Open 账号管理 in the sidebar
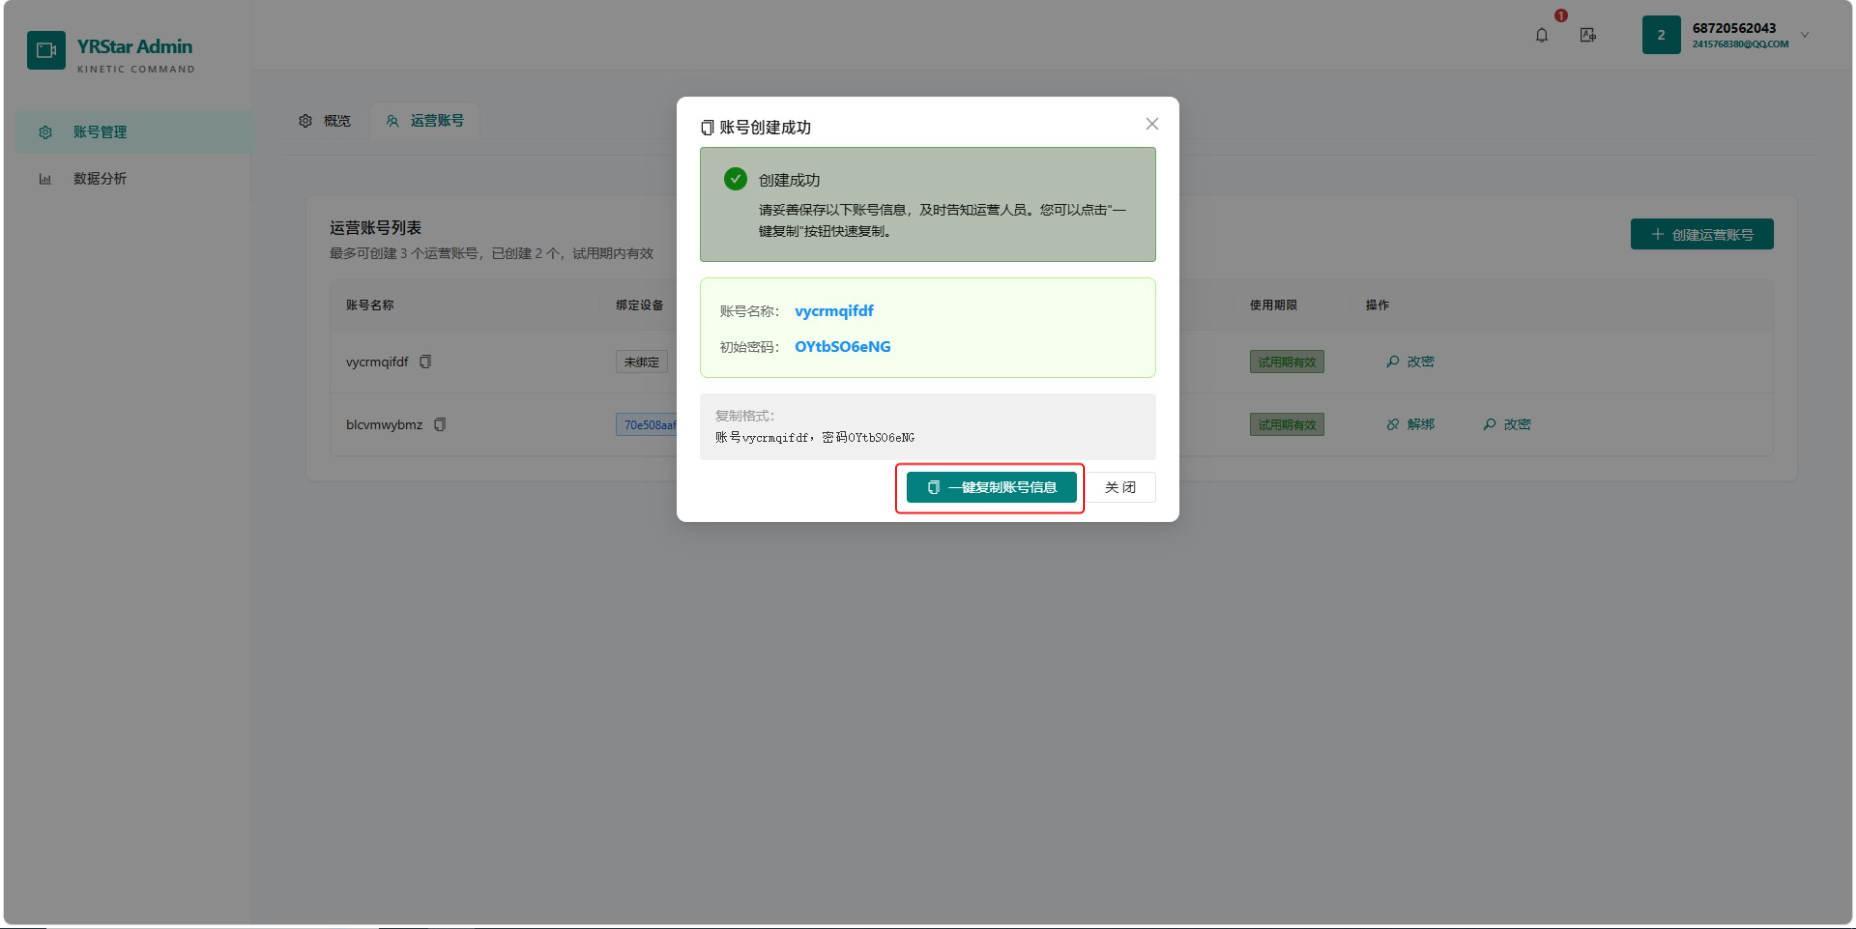 pos(134,132)
